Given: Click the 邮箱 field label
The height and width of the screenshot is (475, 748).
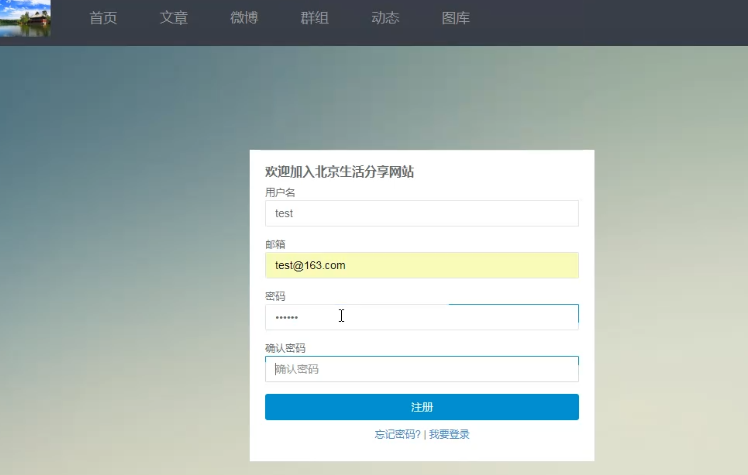Looking at the screenshot, I should click(x=275, y=244).
